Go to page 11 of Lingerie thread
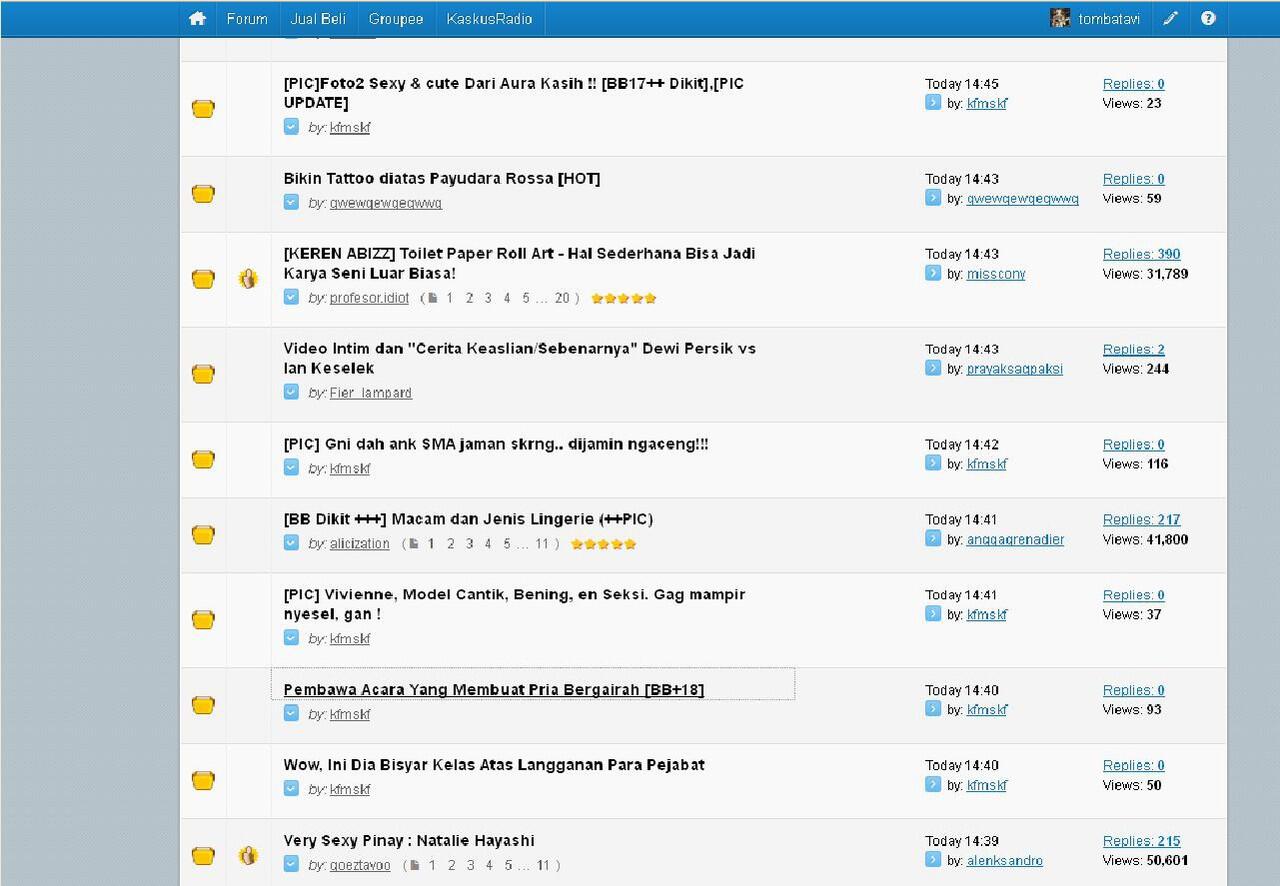 coord(542,544)
